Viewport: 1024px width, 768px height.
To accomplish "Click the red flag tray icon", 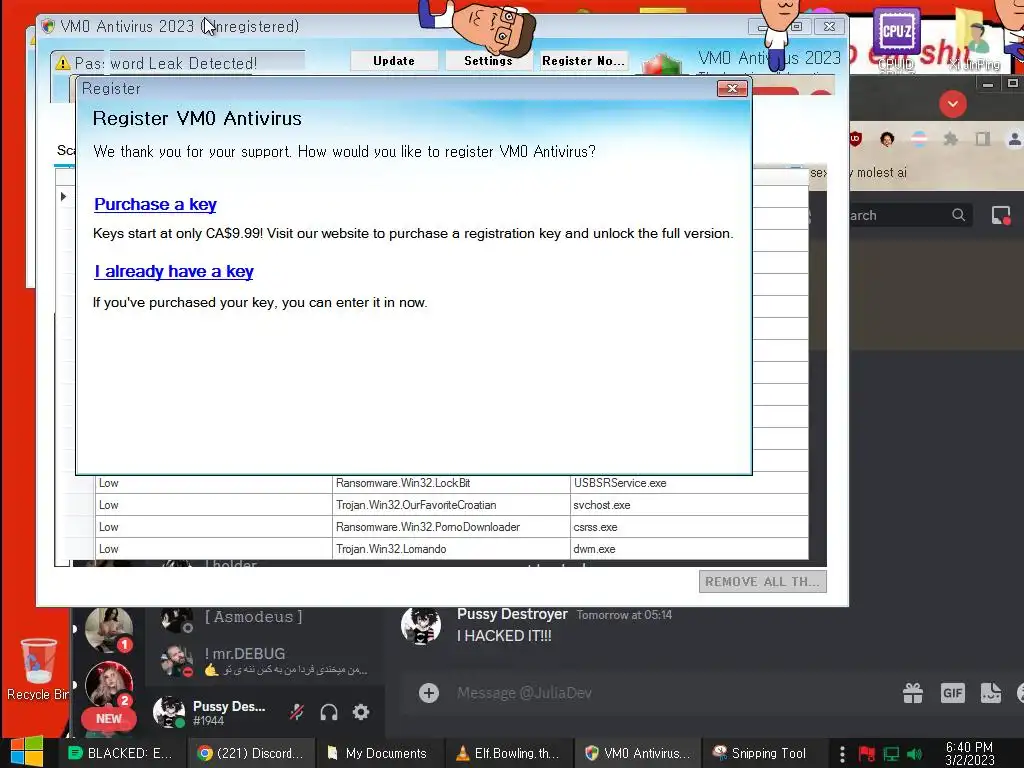I will coord(867,754).
